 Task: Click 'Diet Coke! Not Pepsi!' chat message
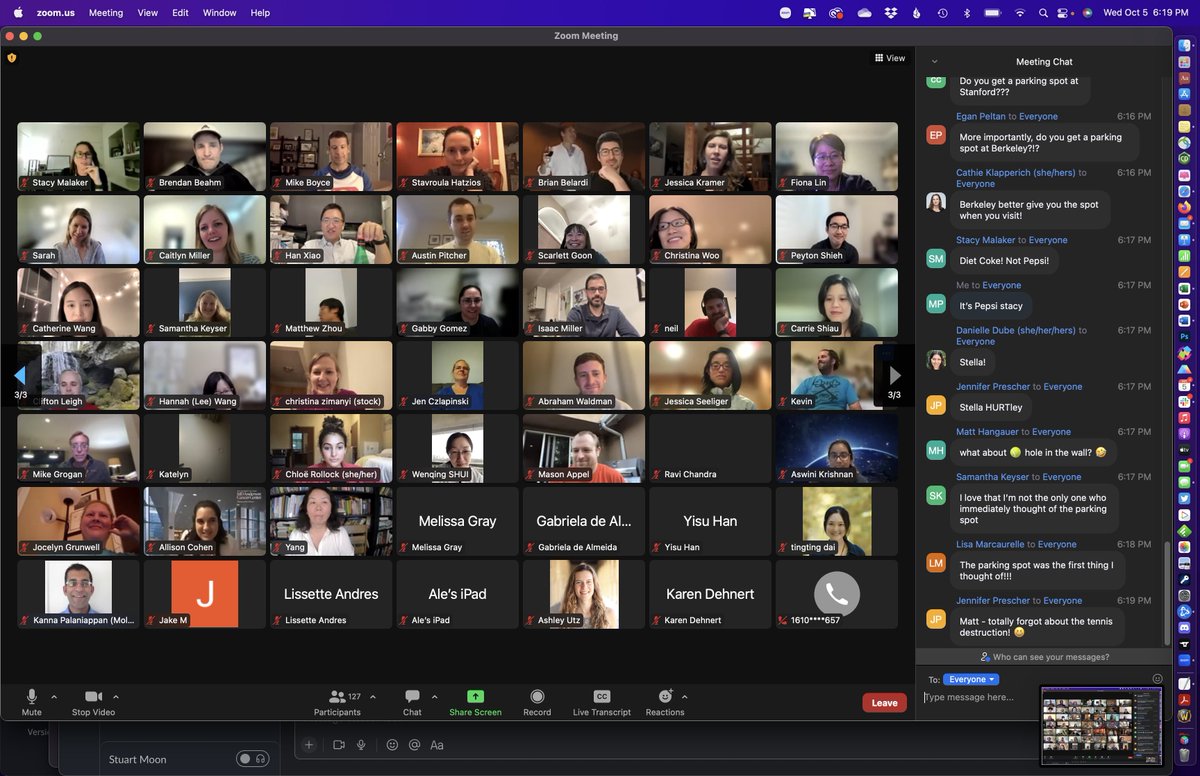(1005, 259)
